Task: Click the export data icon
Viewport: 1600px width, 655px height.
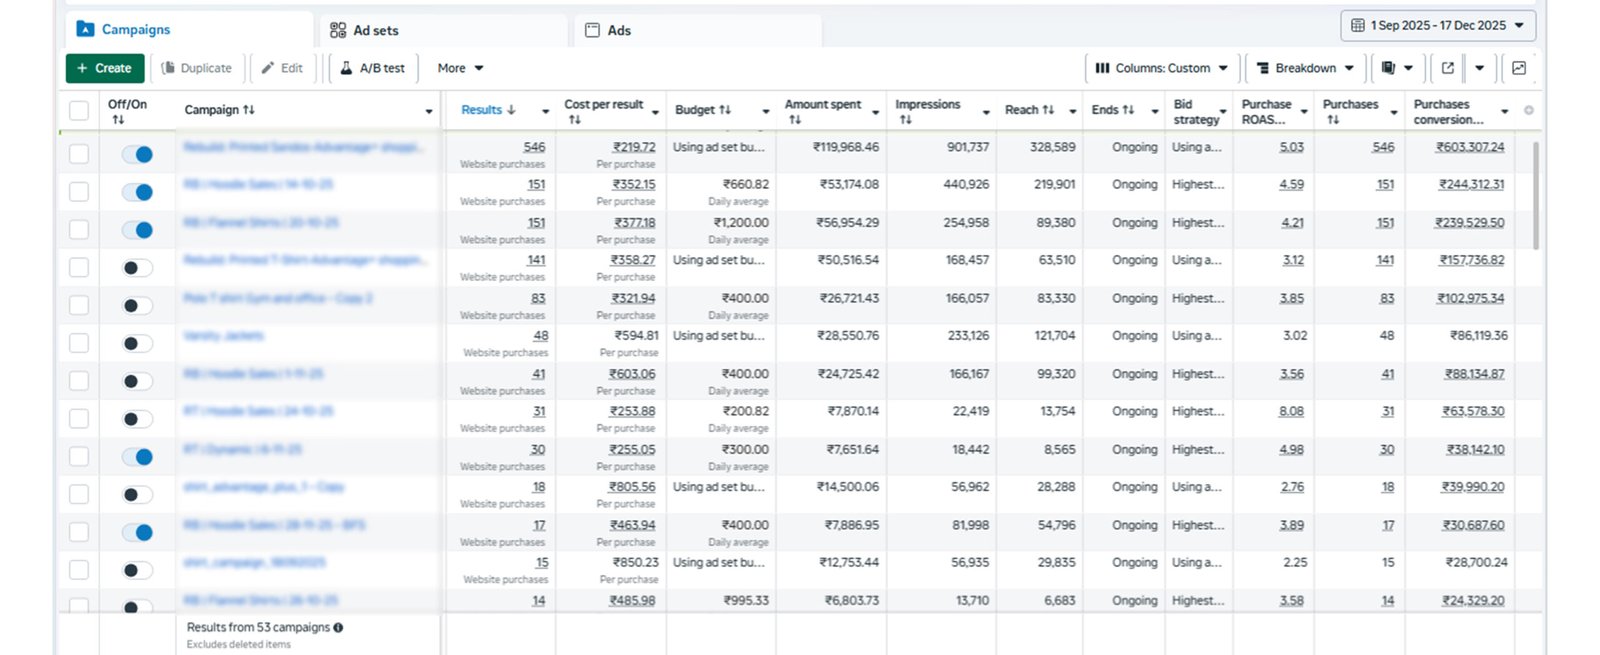Action: click(1447, 68)
